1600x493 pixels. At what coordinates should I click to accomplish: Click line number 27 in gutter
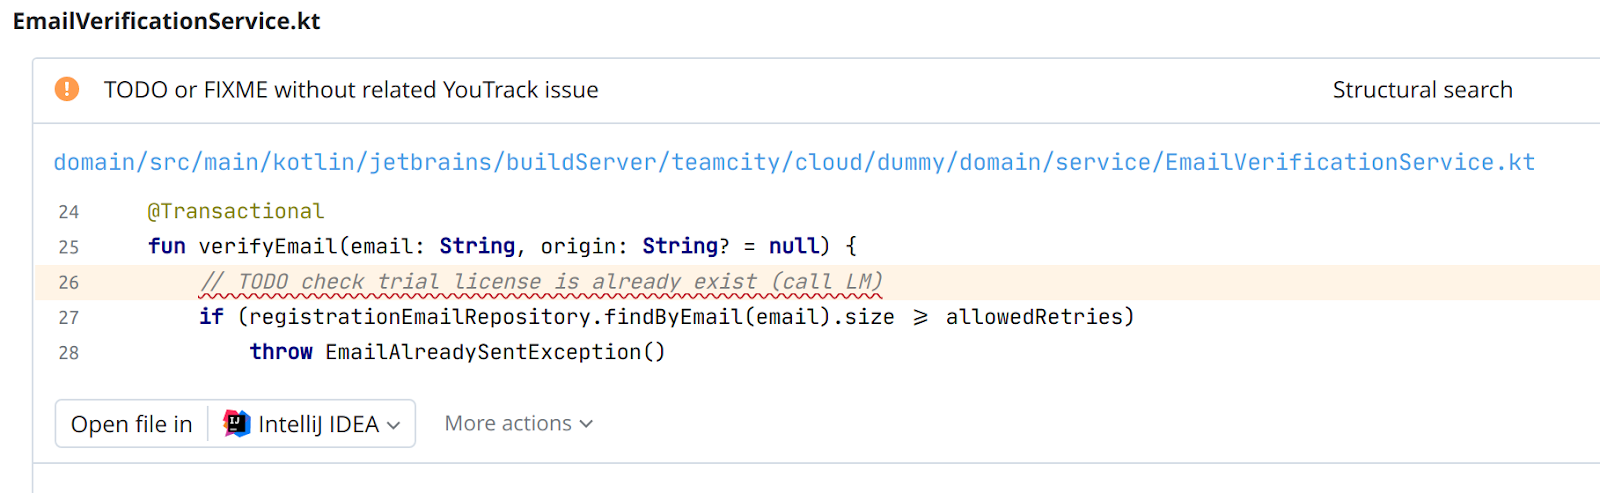(68, 317)
